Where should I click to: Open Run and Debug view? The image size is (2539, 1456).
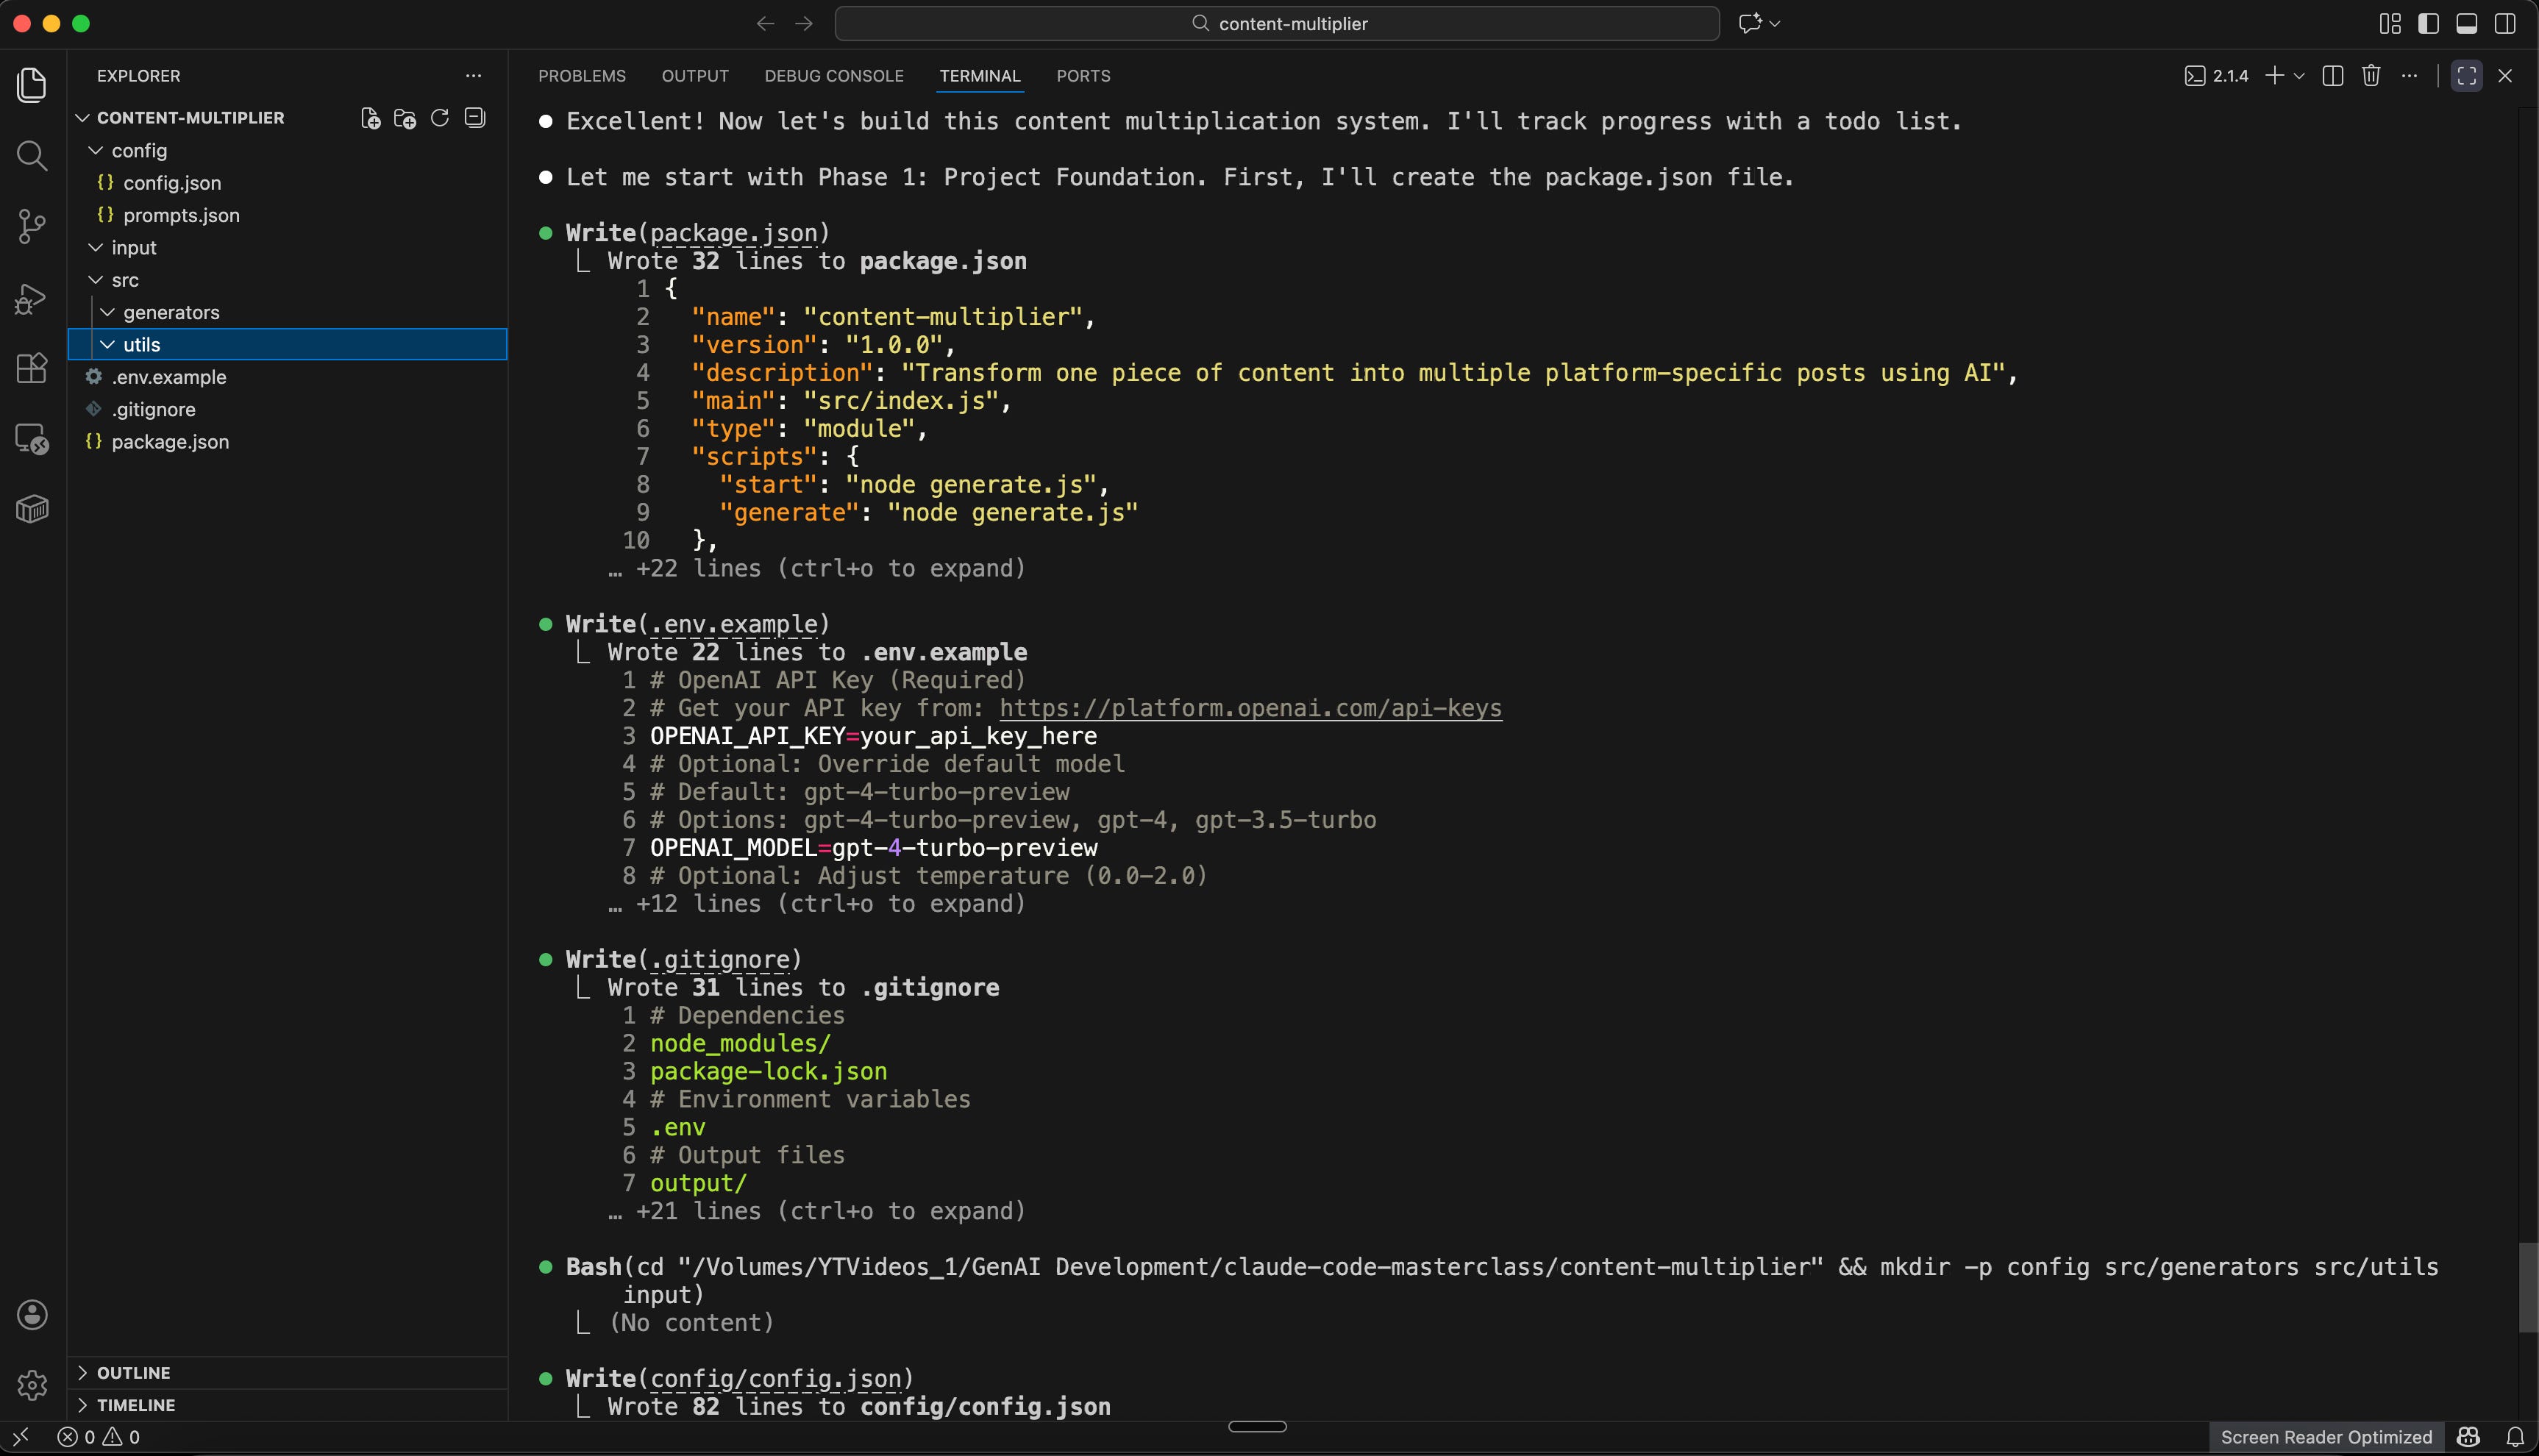(x=32, y=298)
